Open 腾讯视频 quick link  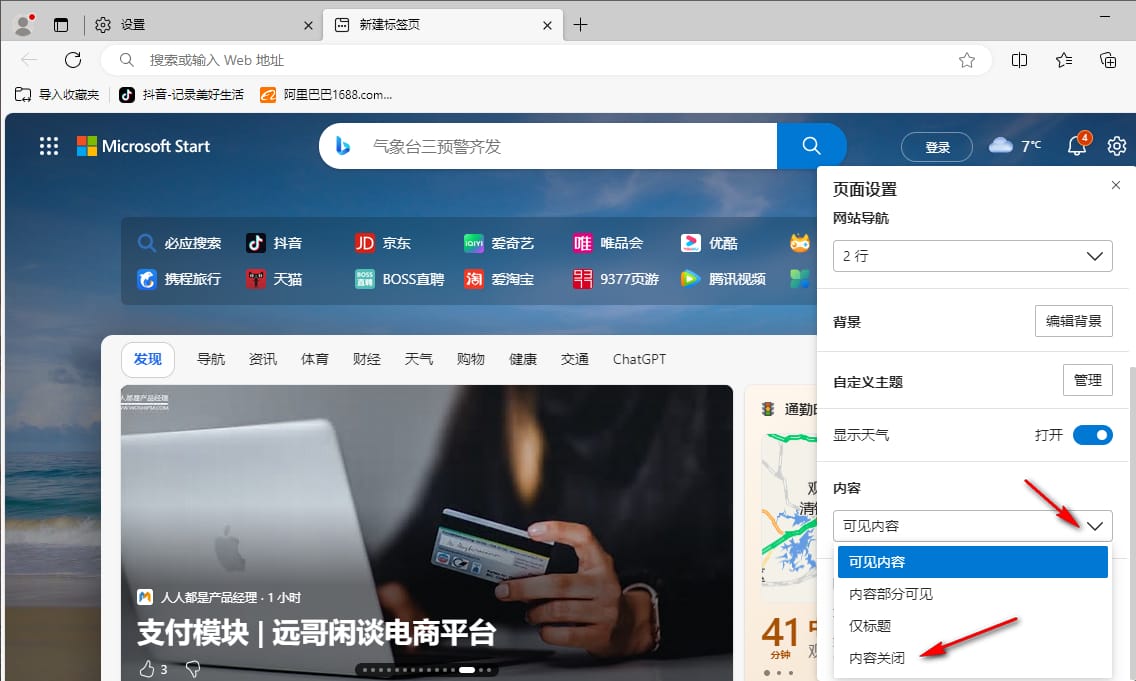(723, 279)
